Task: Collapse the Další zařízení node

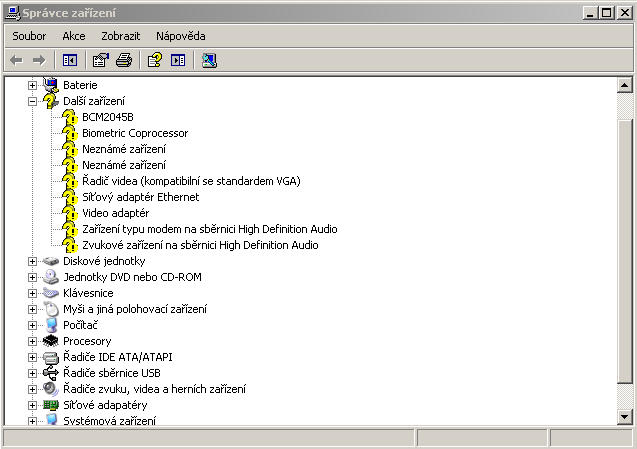Action: tap(32, 101)
